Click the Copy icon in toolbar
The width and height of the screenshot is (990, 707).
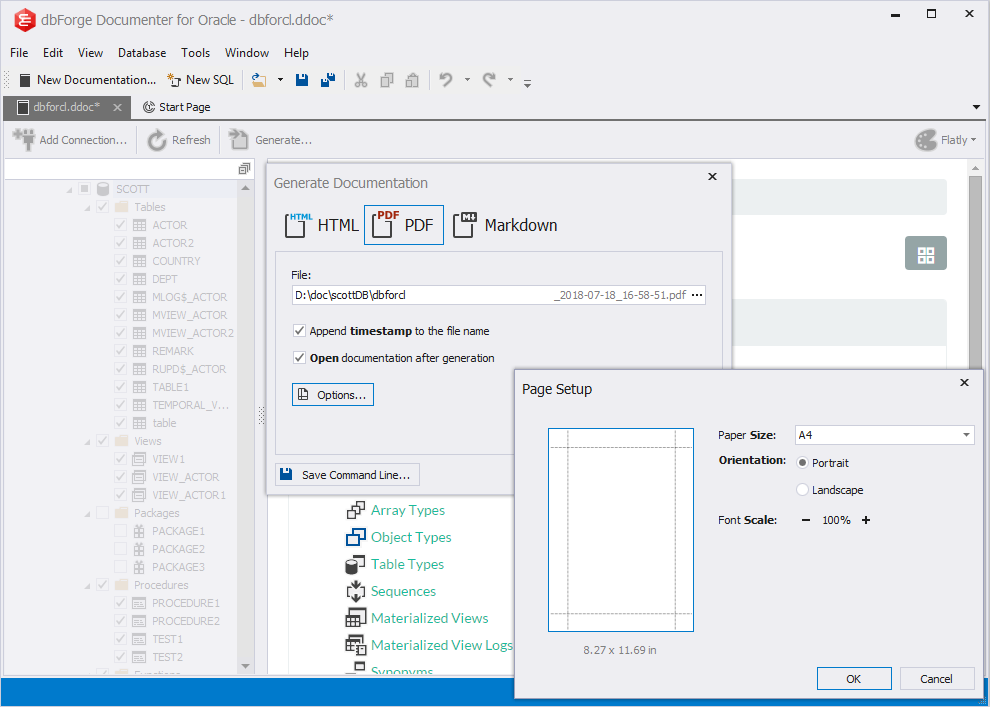coord(386,80)
